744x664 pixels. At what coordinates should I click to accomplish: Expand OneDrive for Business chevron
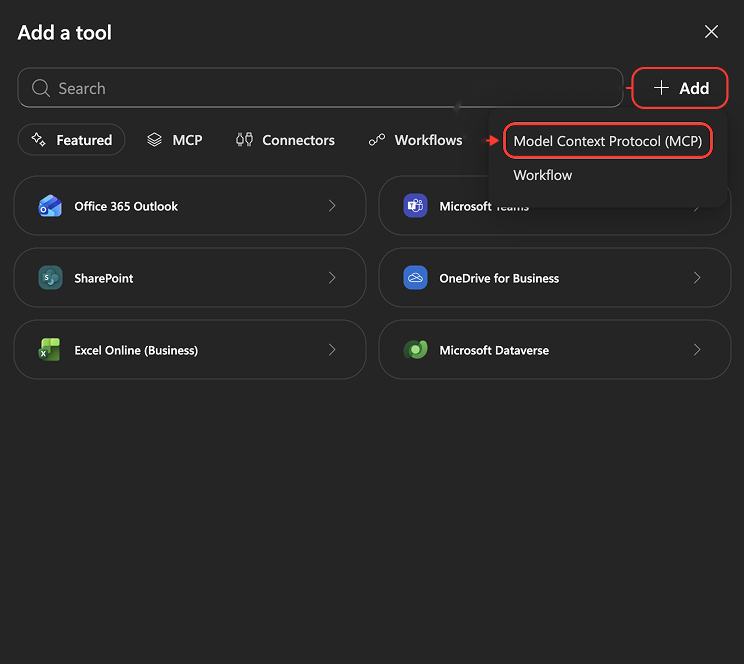click(697, 278)
